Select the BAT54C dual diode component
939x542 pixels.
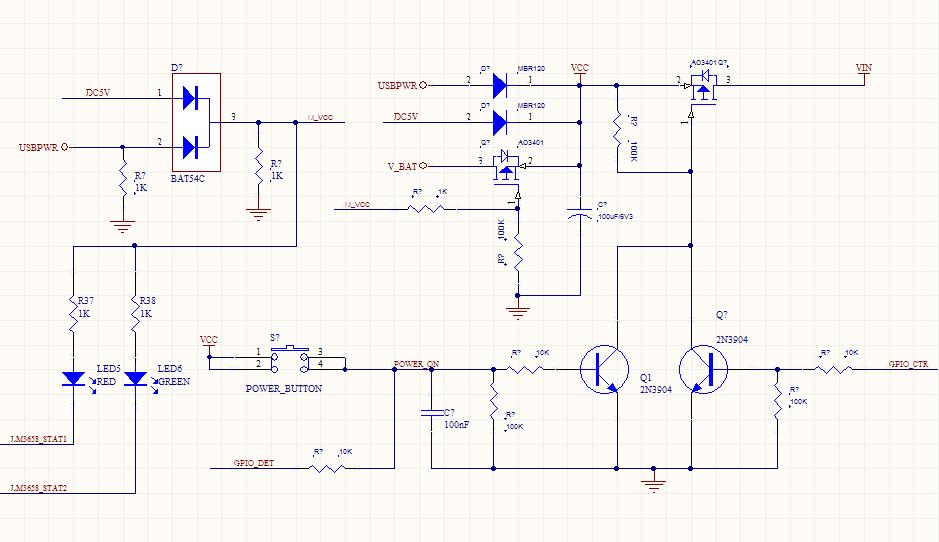(x=196, y=122)
